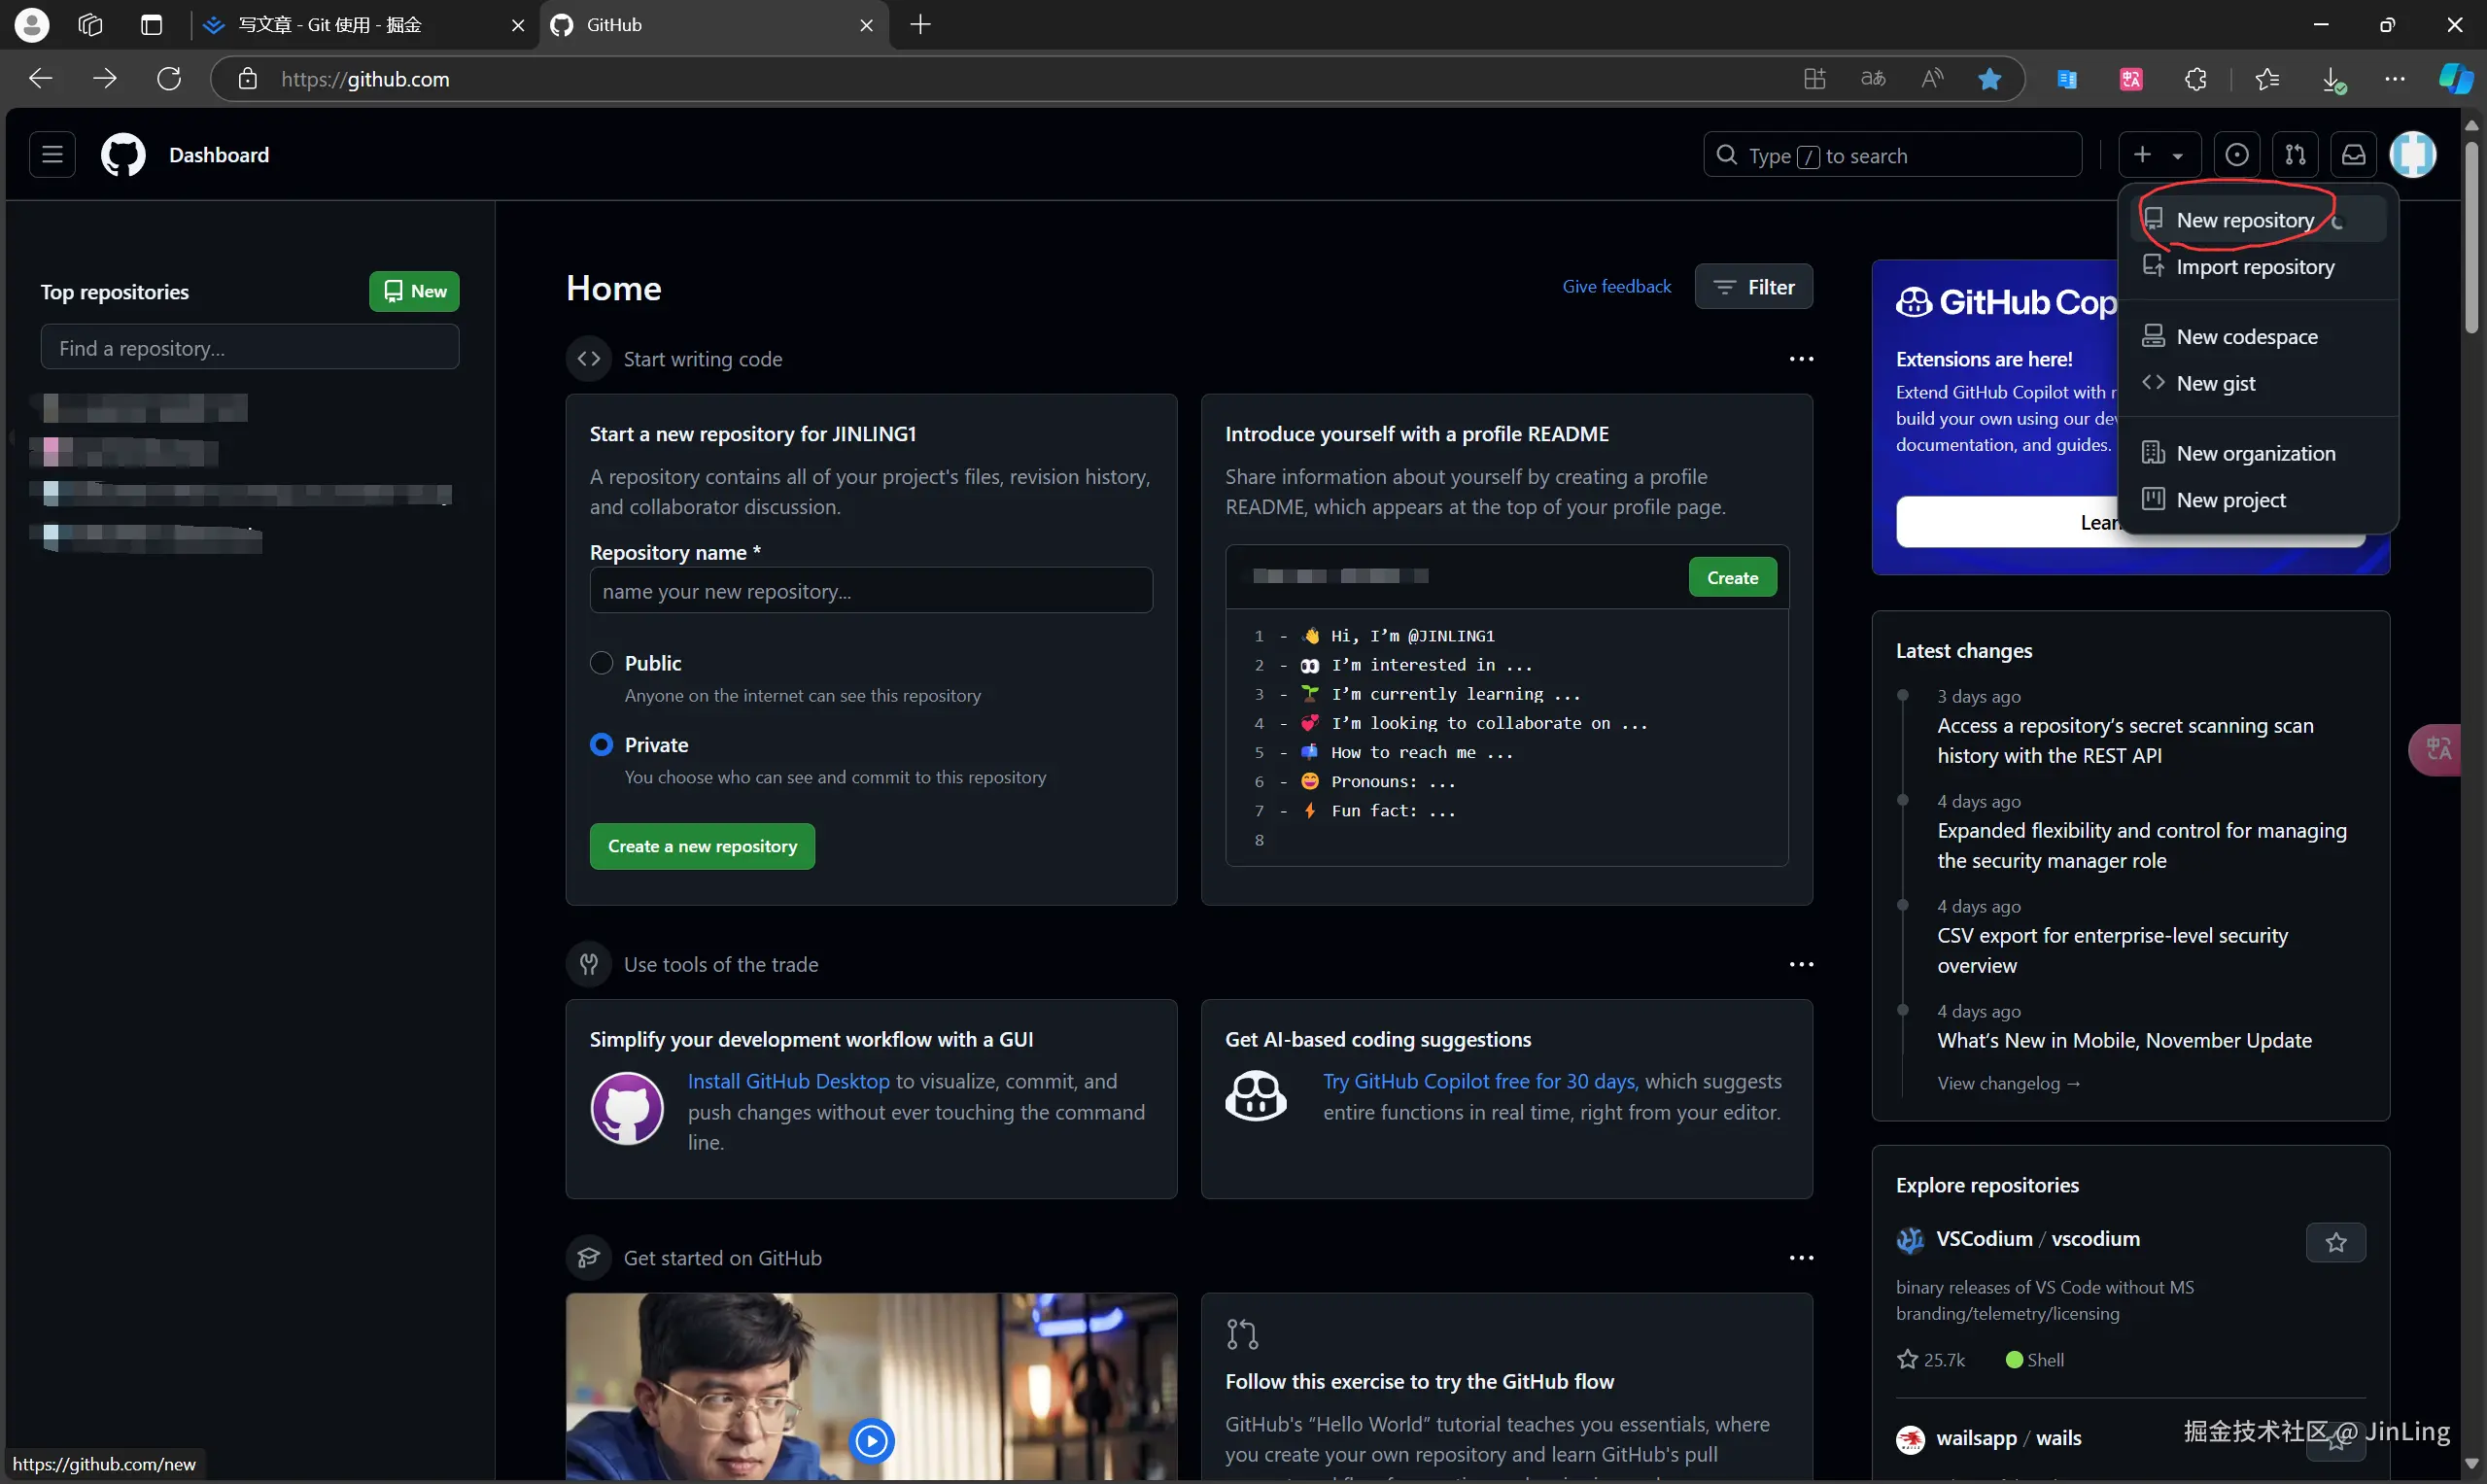Open the user avatar profile menu
This screenshot has height=1484, width=2487.
tap(2412, 155)
